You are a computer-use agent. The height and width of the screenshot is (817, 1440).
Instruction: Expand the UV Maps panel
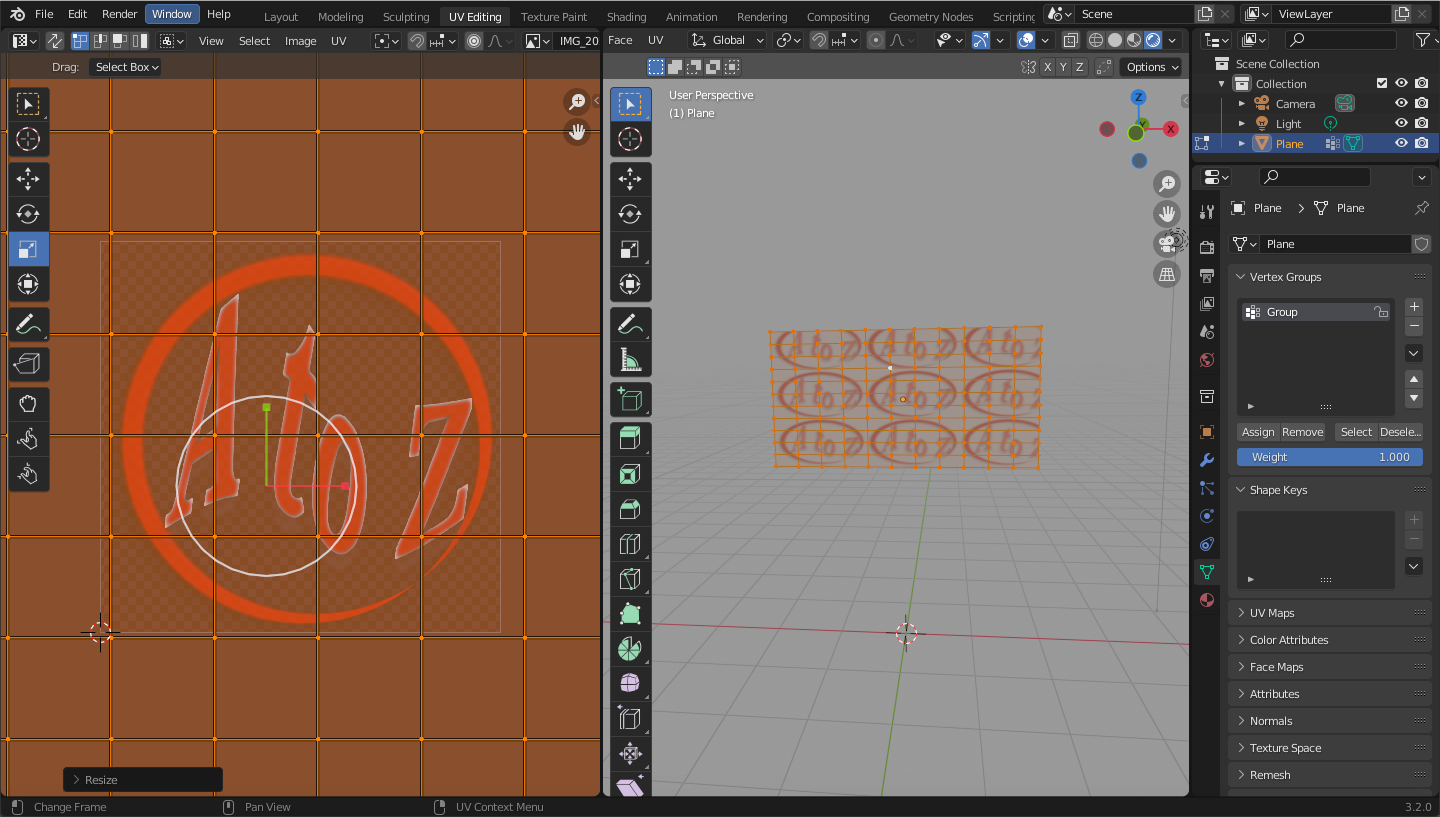pyautogui.click(x=1329, y=613)
